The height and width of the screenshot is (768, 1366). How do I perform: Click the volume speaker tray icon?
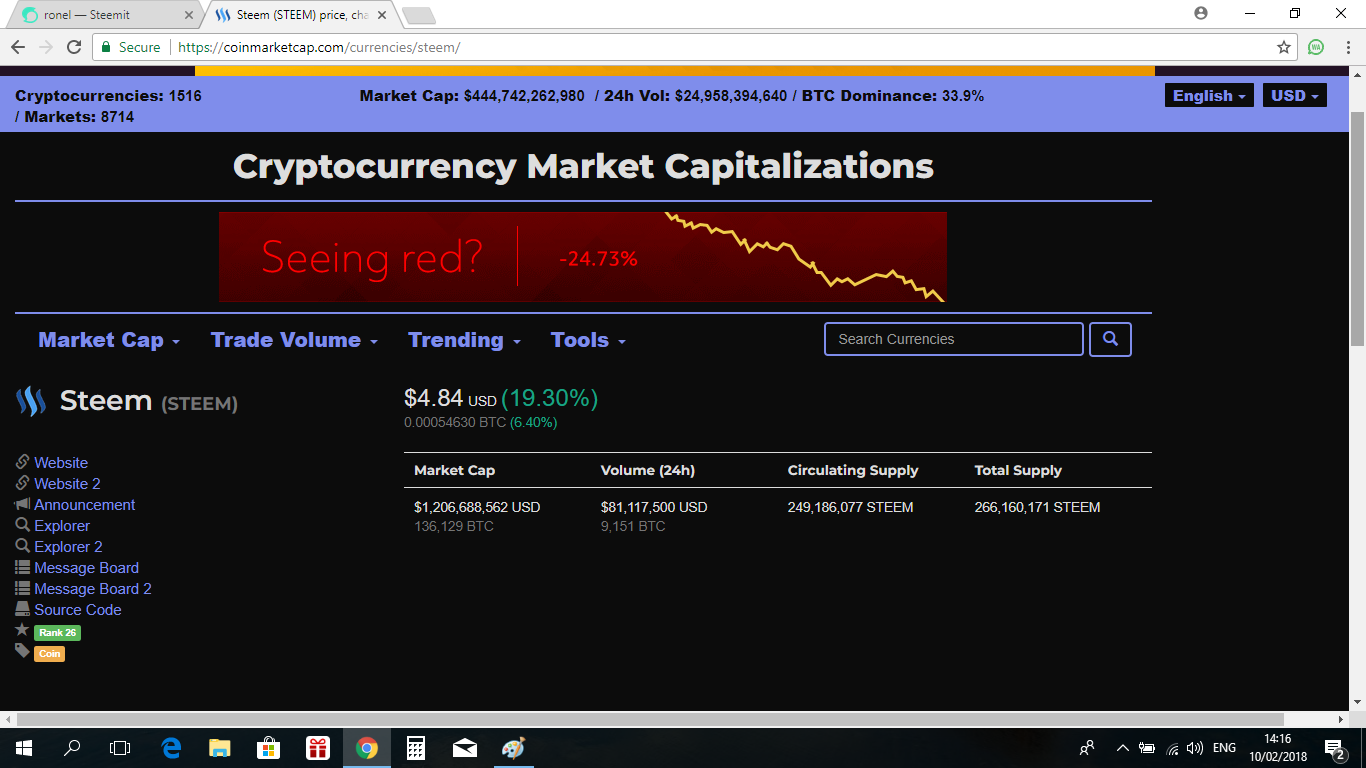1194,748
